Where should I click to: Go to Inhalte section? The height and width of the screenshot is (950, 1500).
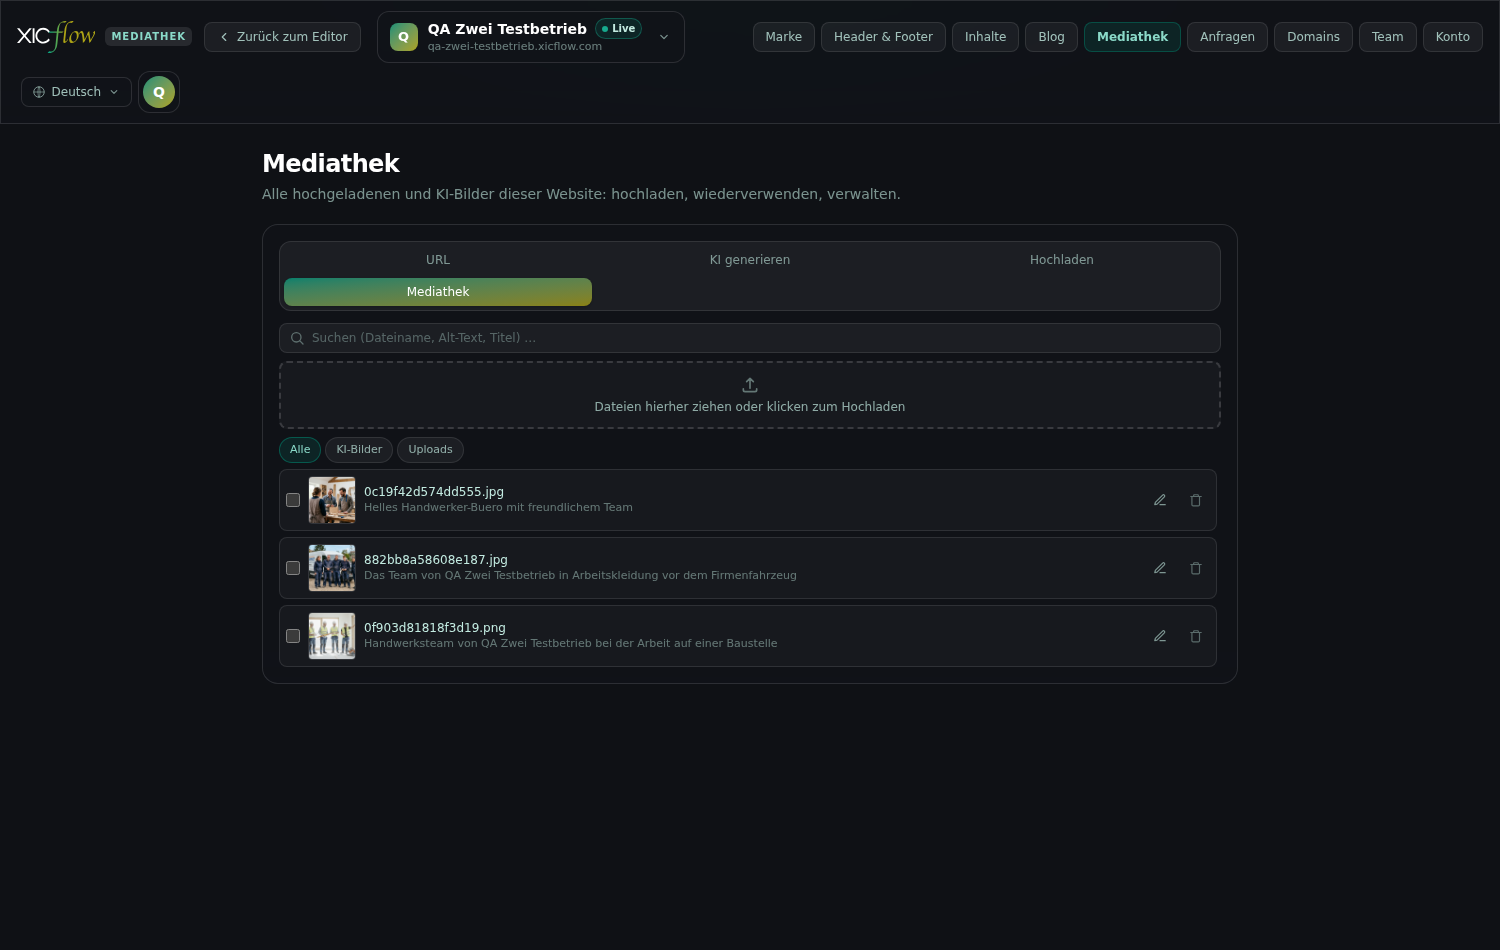pyautogui.click(x=985, y=37)
